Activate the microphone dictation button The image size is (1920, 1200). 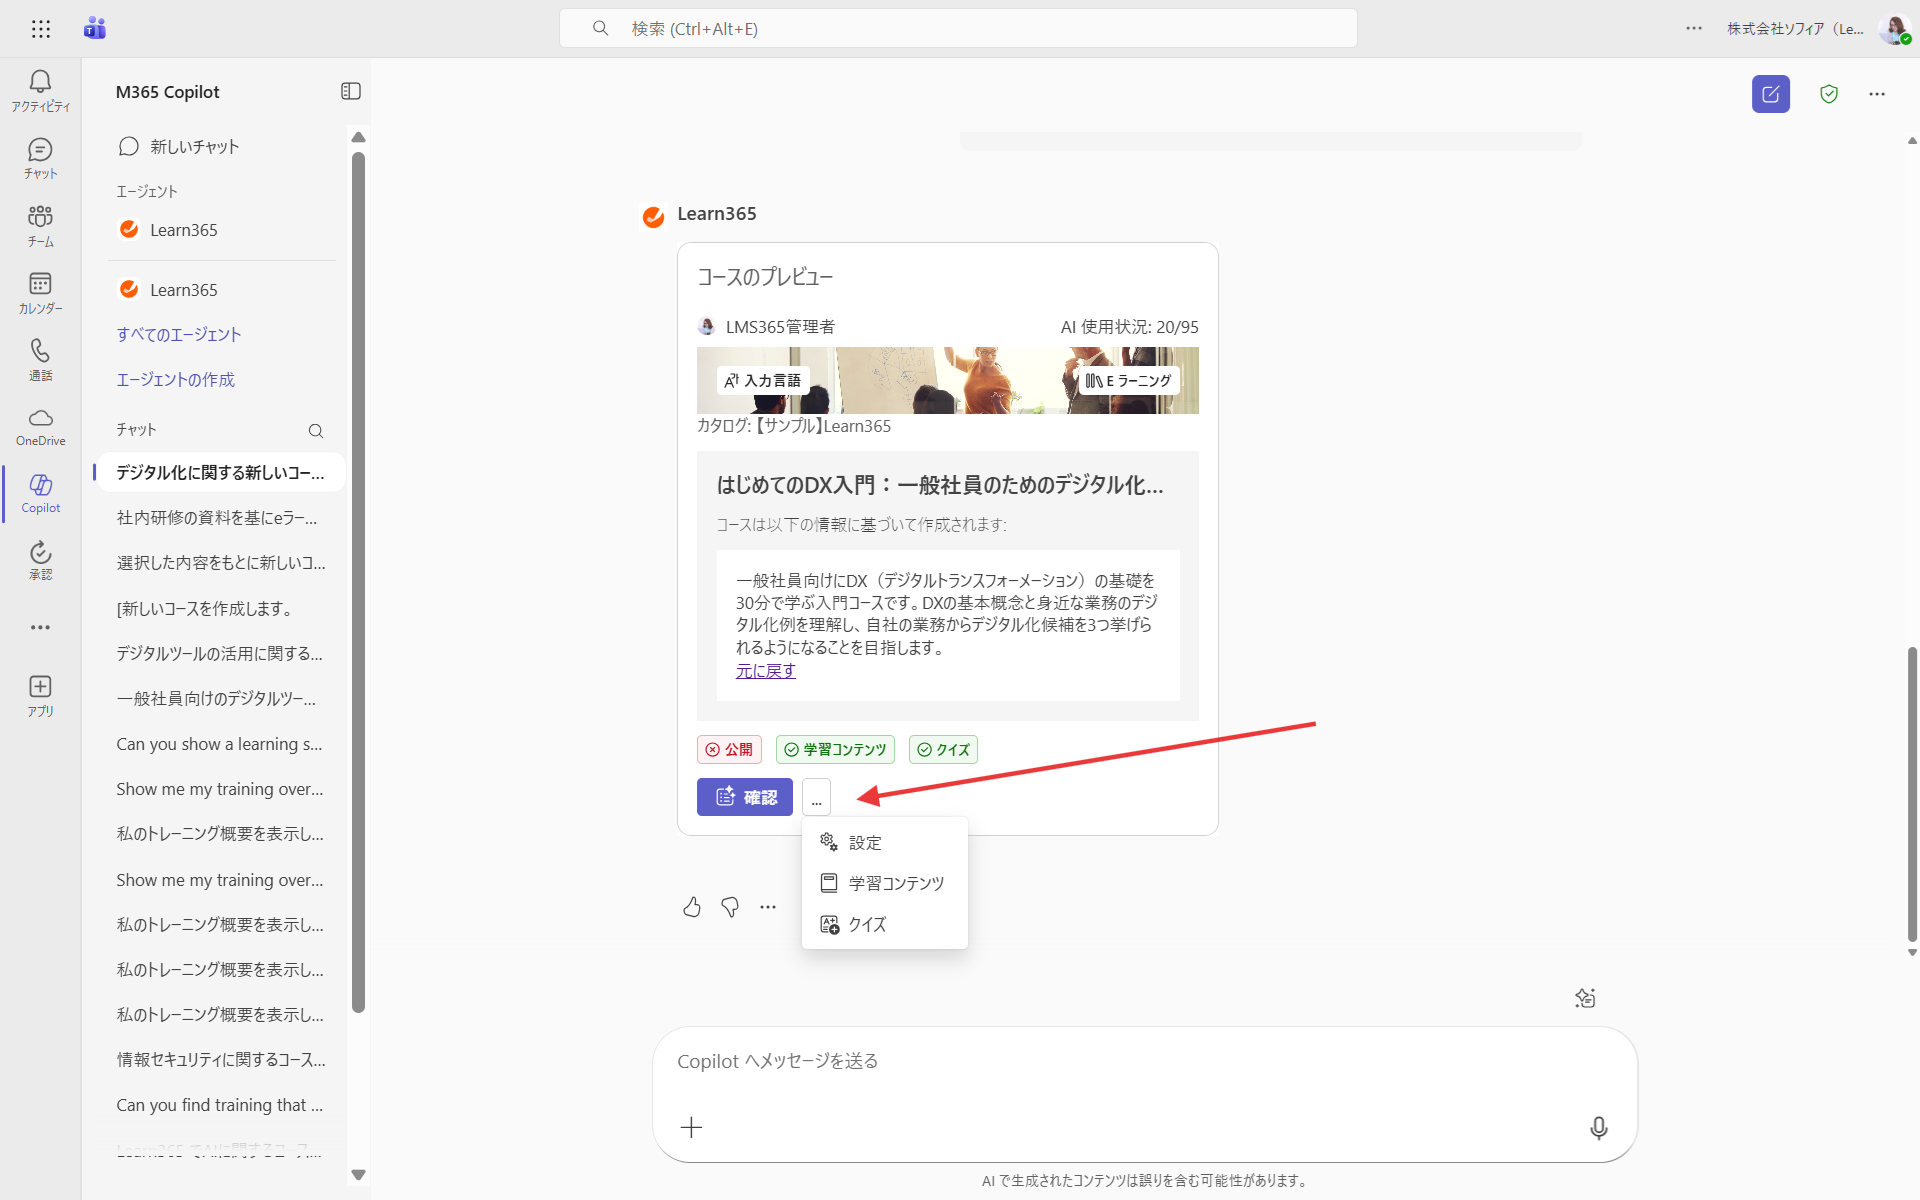click(x=1599, y=1128)
